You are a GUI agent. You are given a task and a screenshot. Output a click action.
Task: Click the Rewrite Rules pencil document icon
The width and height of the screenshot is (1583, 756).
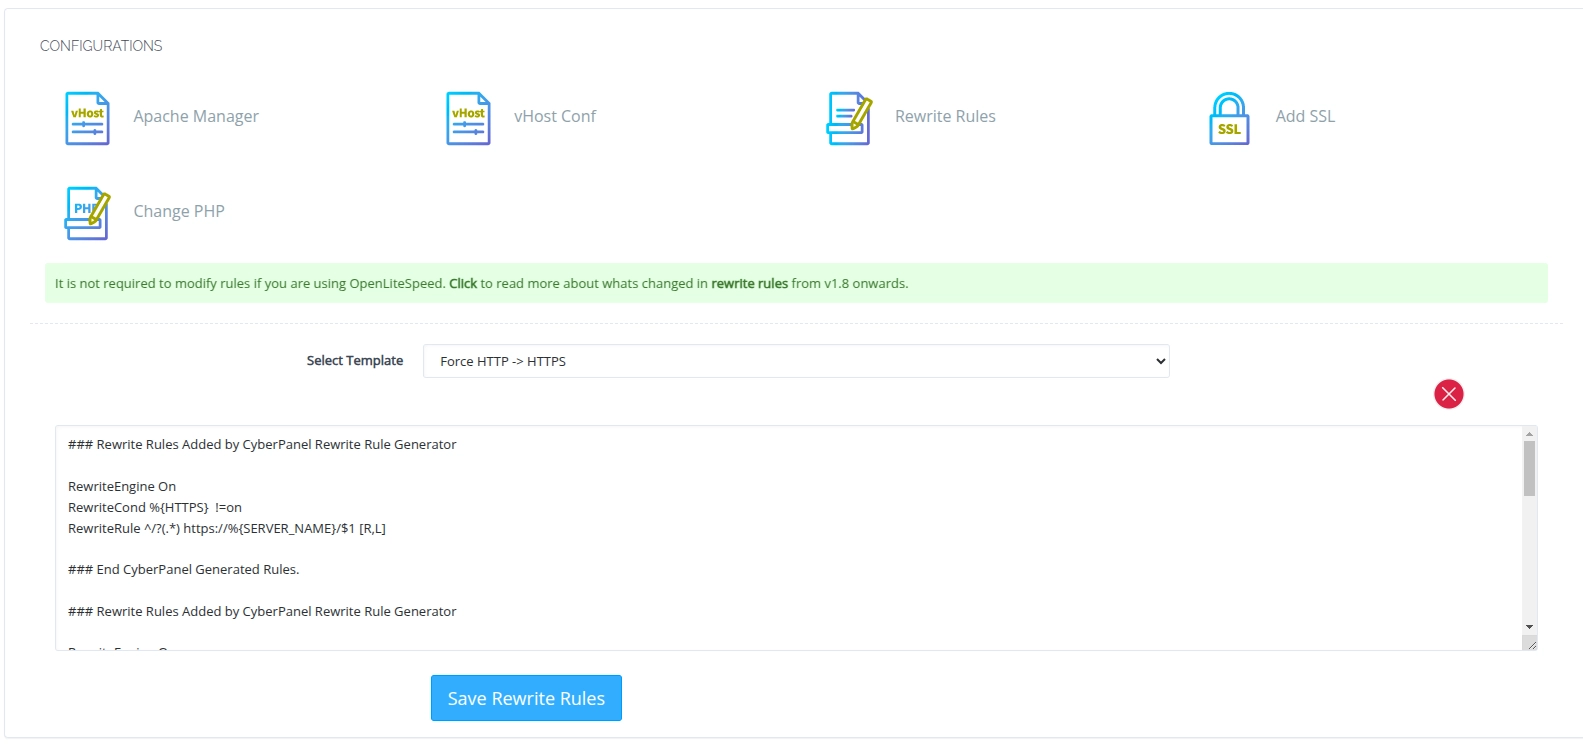tap(849, 118)
